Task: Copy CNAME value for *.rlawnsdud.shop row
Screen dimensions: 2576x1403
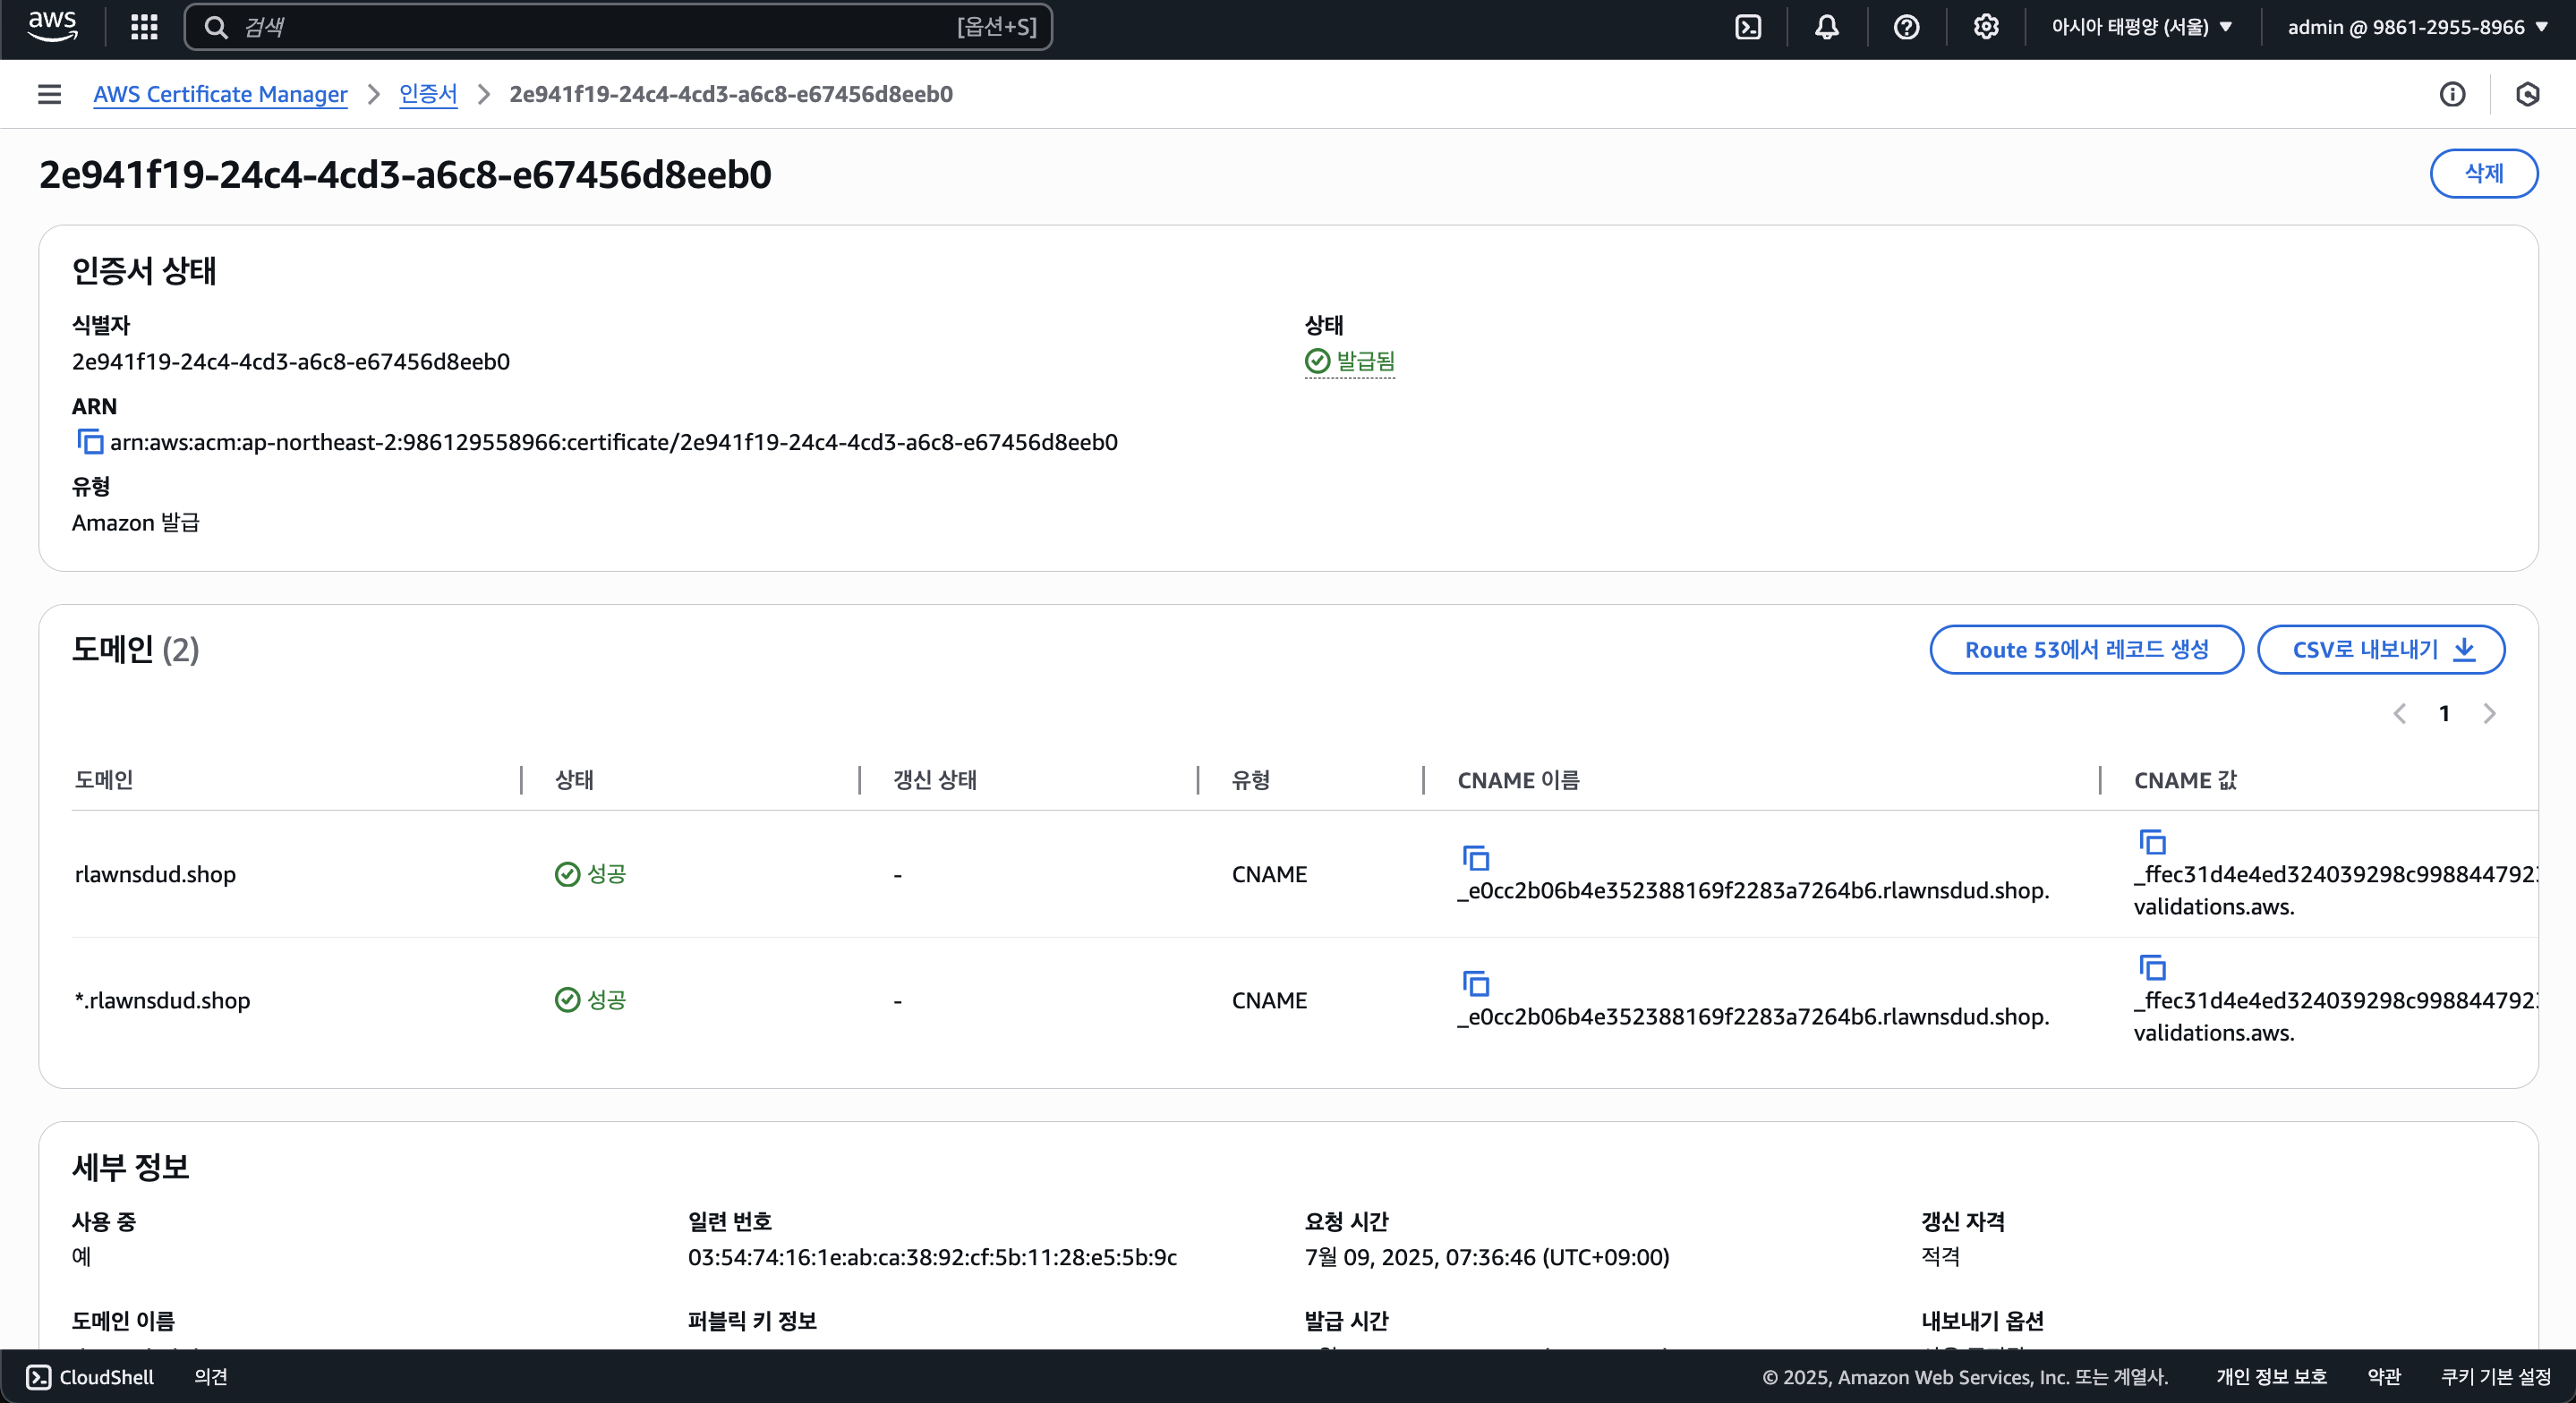Action: [x=2152, y=968]
